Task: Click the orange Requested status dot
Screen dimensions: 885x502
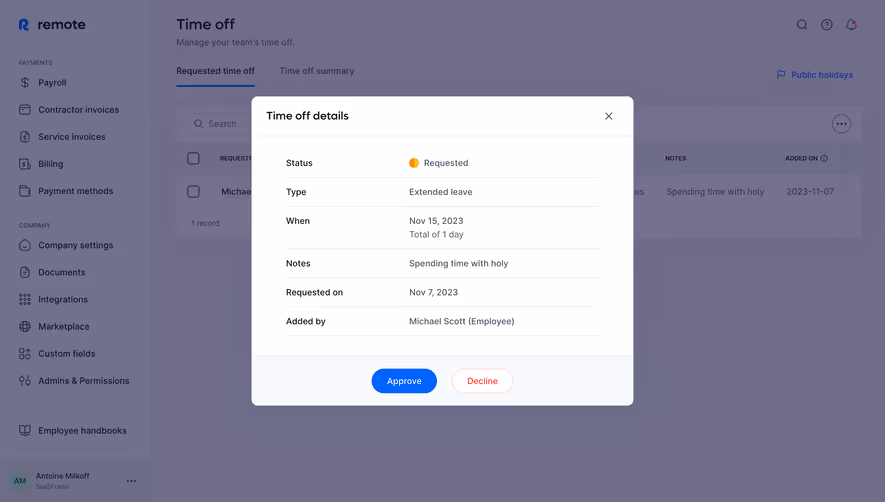Action: pos(414,163)
